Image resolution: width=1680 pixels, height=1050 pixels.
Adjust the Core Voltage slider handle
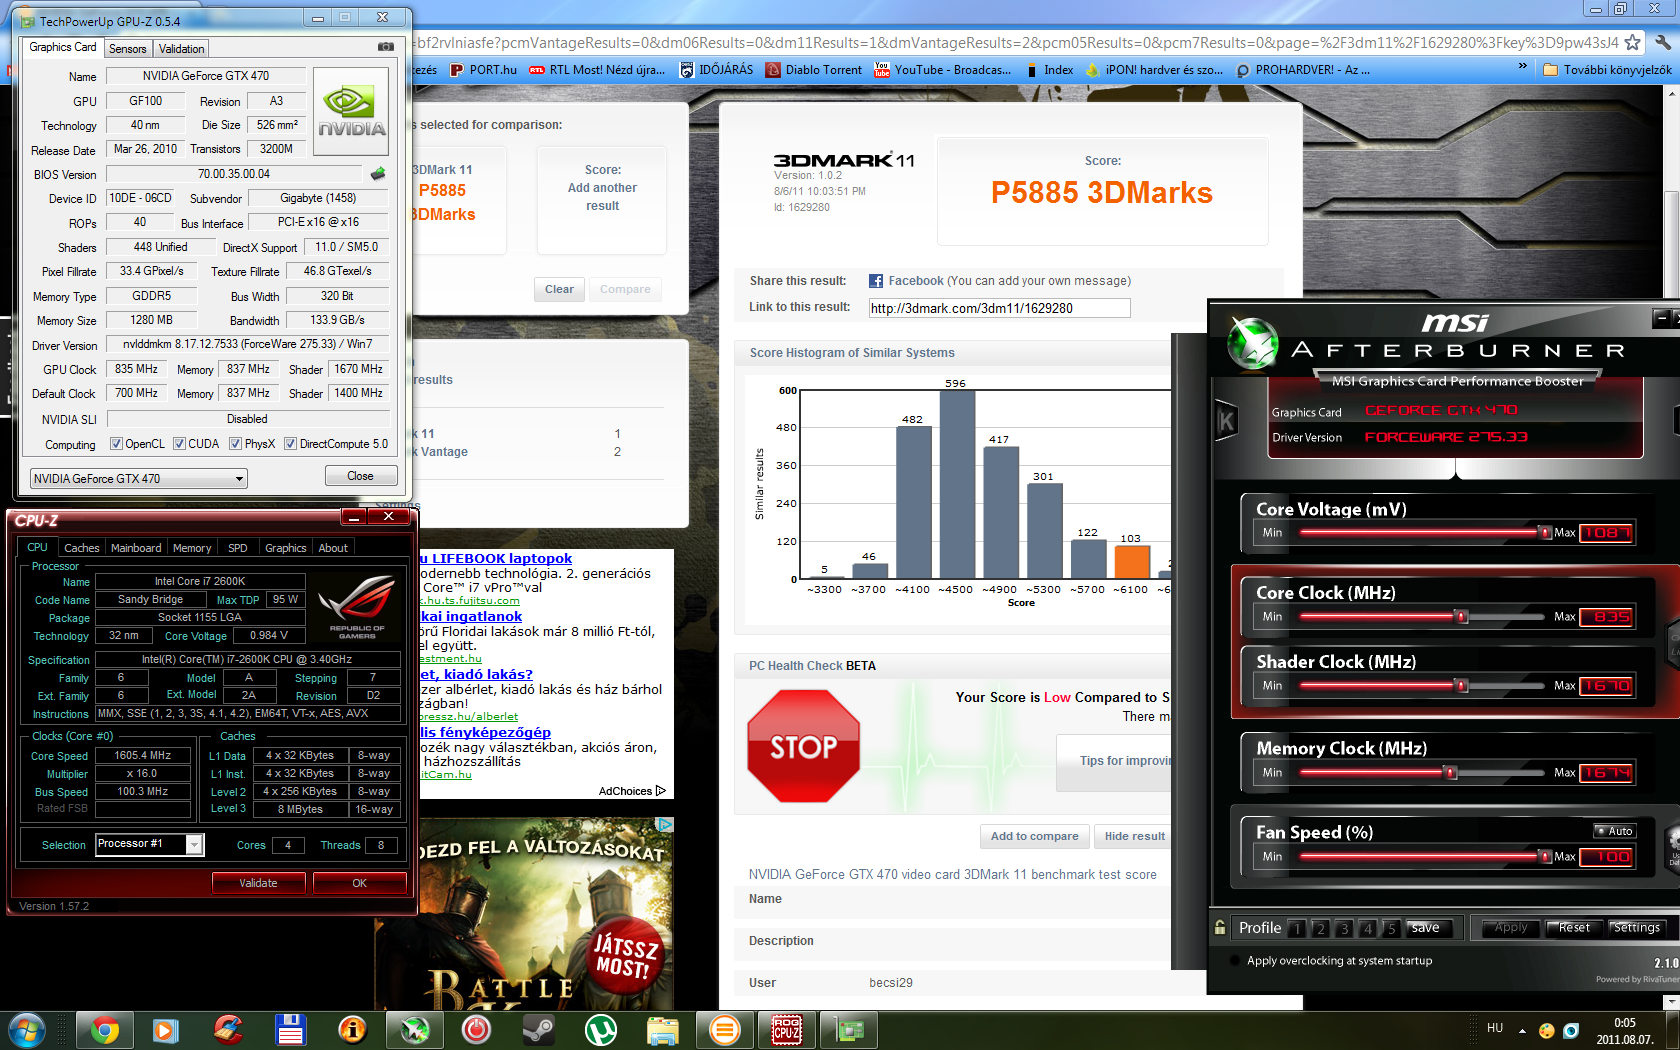1545,533
